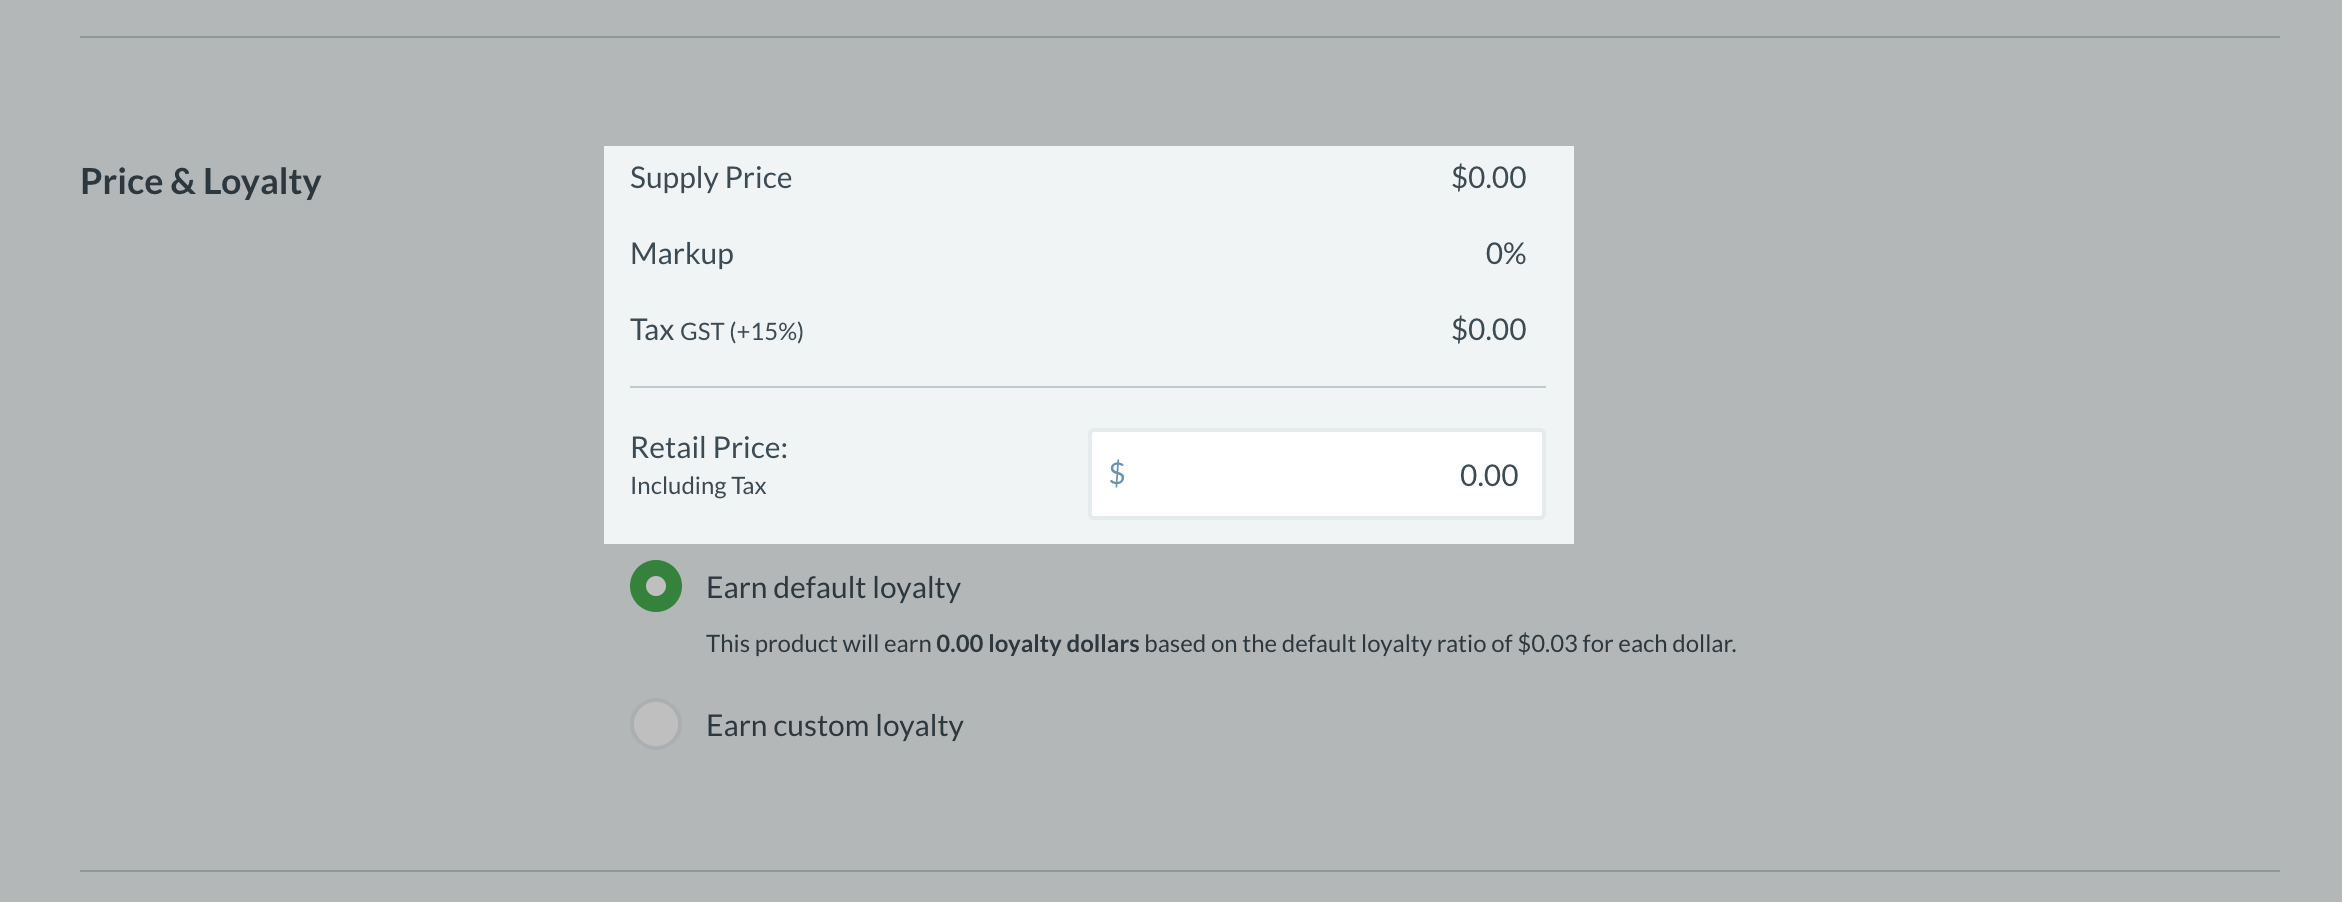The image size is (2342, 902).
Task: Click the bold "0.00 loyalty dollars" text
Action: pos(1037,644)
